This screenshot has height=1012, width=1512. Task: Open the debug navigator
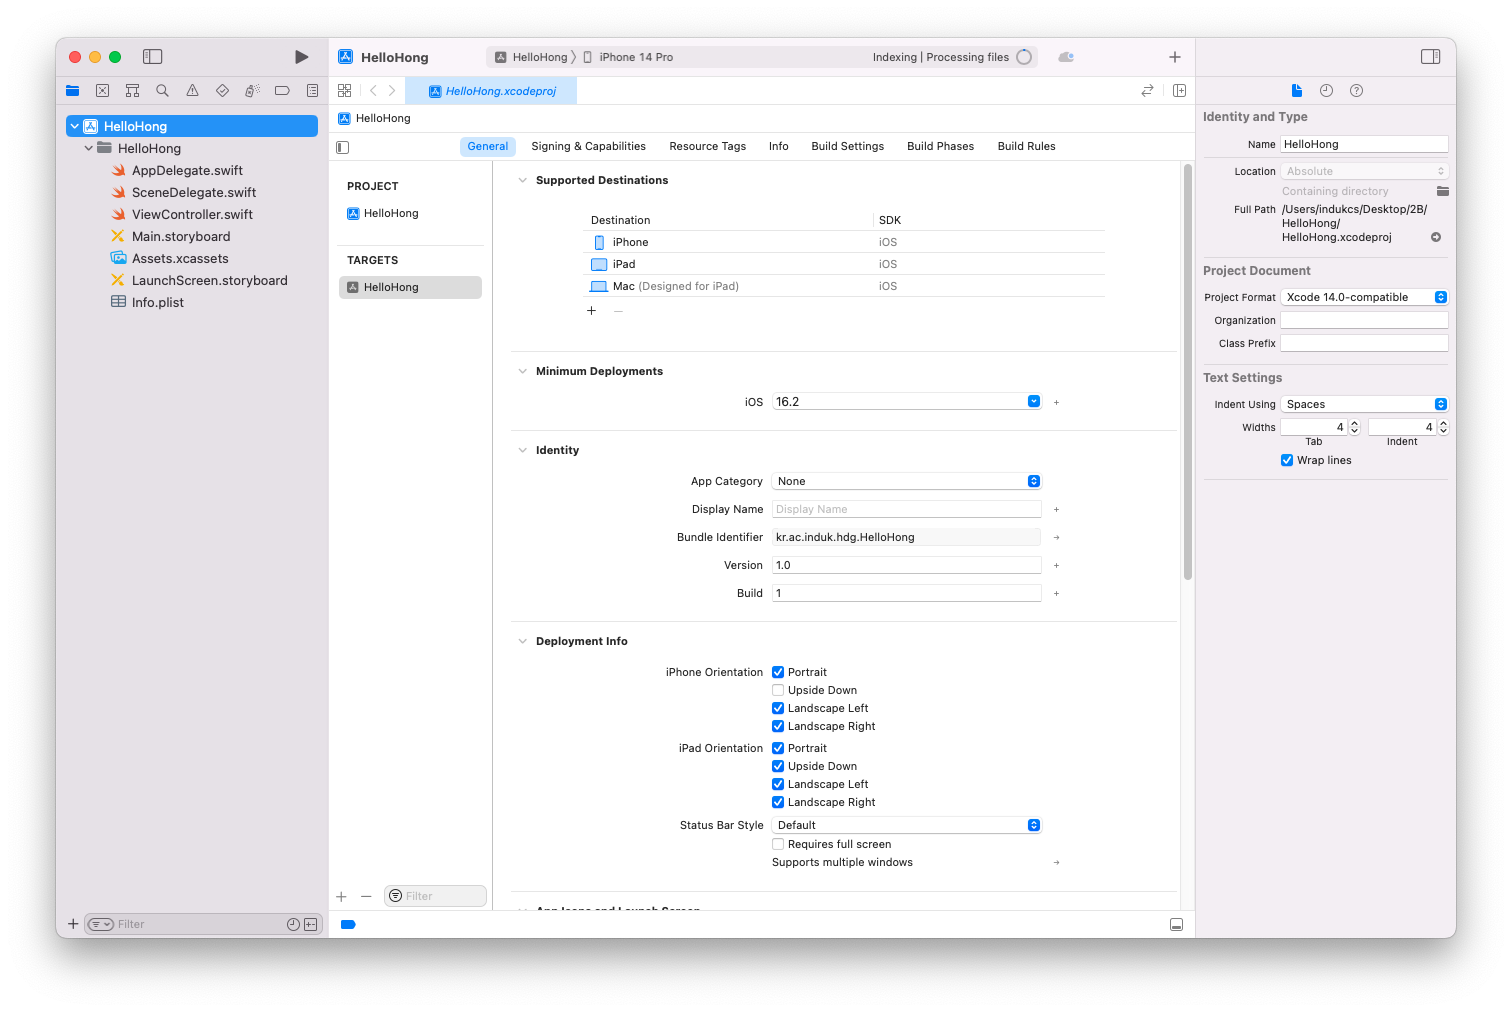click(x=252, y=91)
